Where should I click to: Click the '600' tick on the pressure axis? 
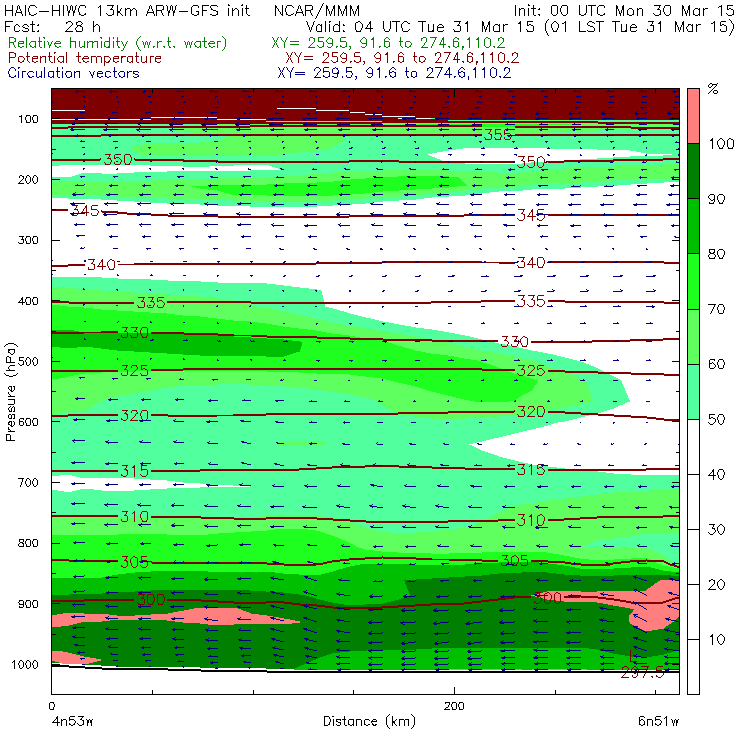28,422
